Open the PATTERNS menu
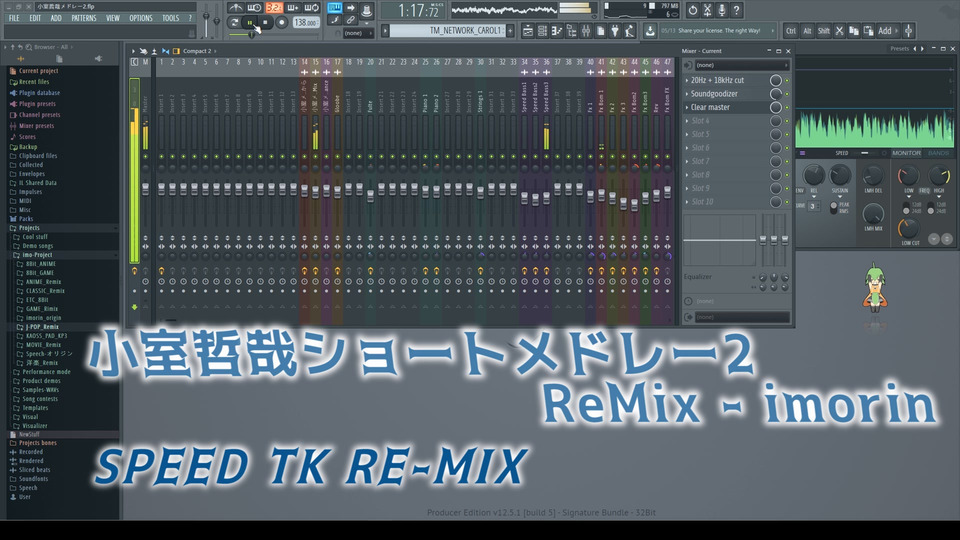960x540 pixels. [83, 18]
